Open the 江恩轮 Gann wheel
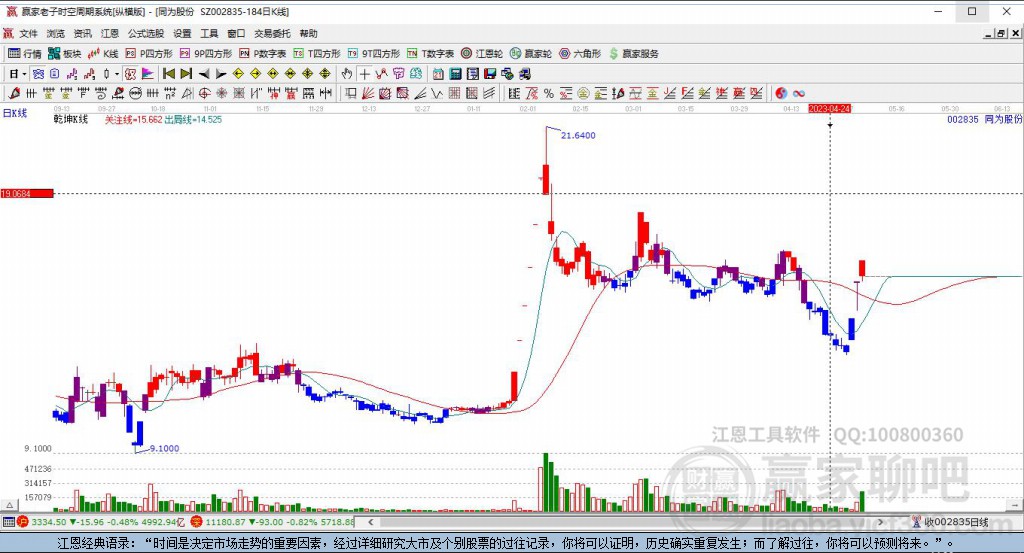Viewport: 1024px width, 553px height. click(x=482, y=54)
